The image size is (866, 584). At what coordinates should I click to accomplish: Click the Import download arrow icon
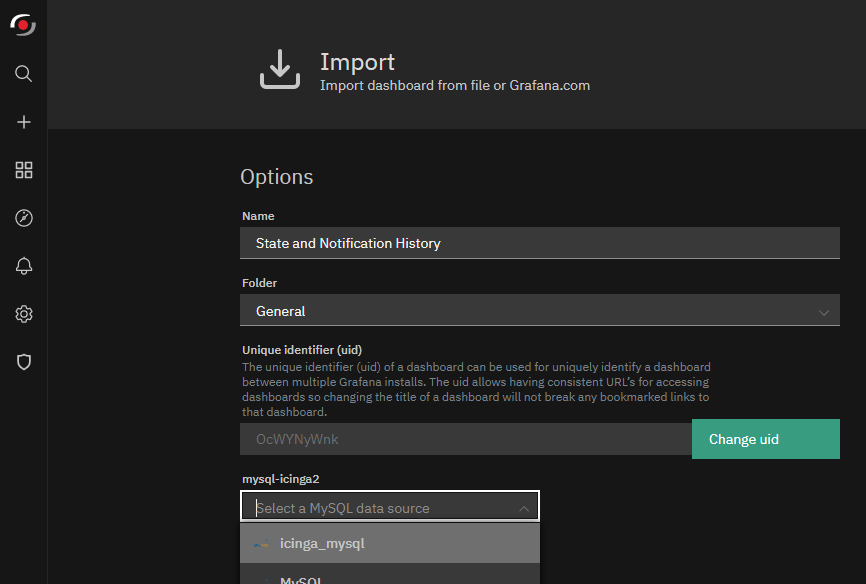280,69
